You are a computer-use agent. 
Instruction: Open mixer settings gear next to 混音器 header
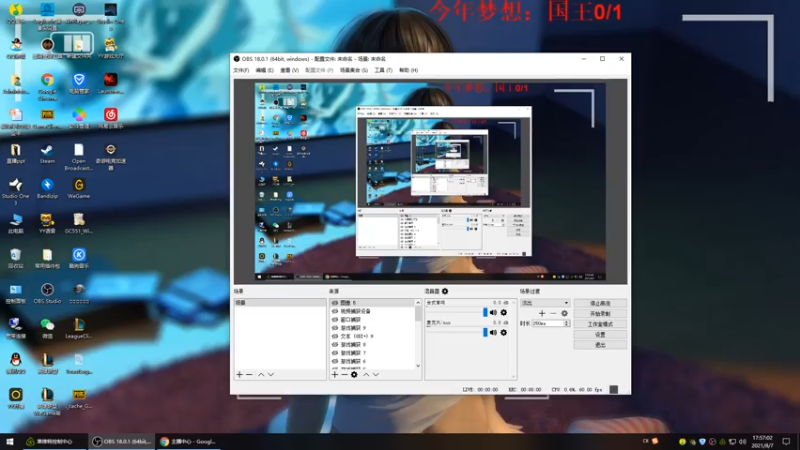point(445,291)
